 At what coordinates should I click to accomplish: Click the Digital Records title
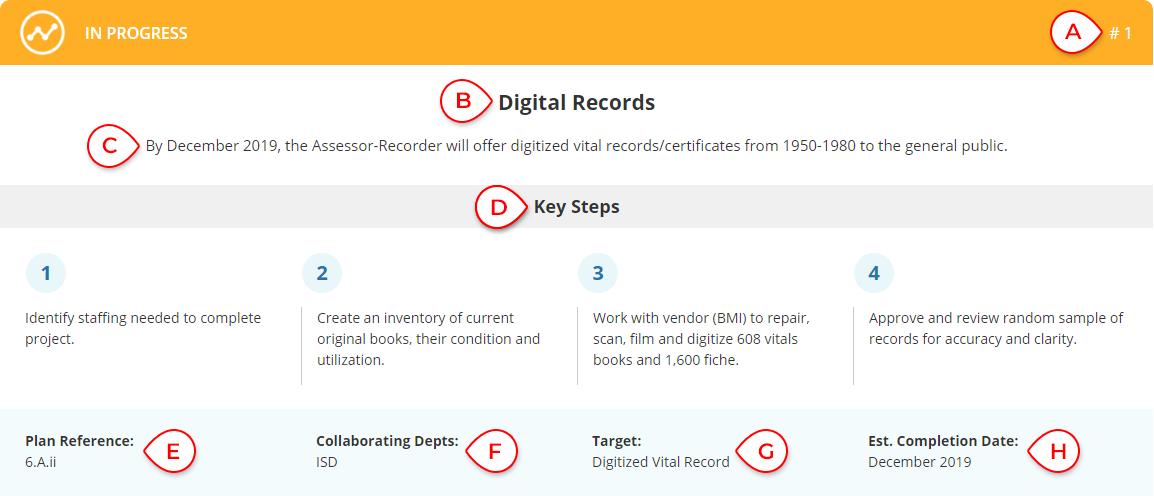577,102
